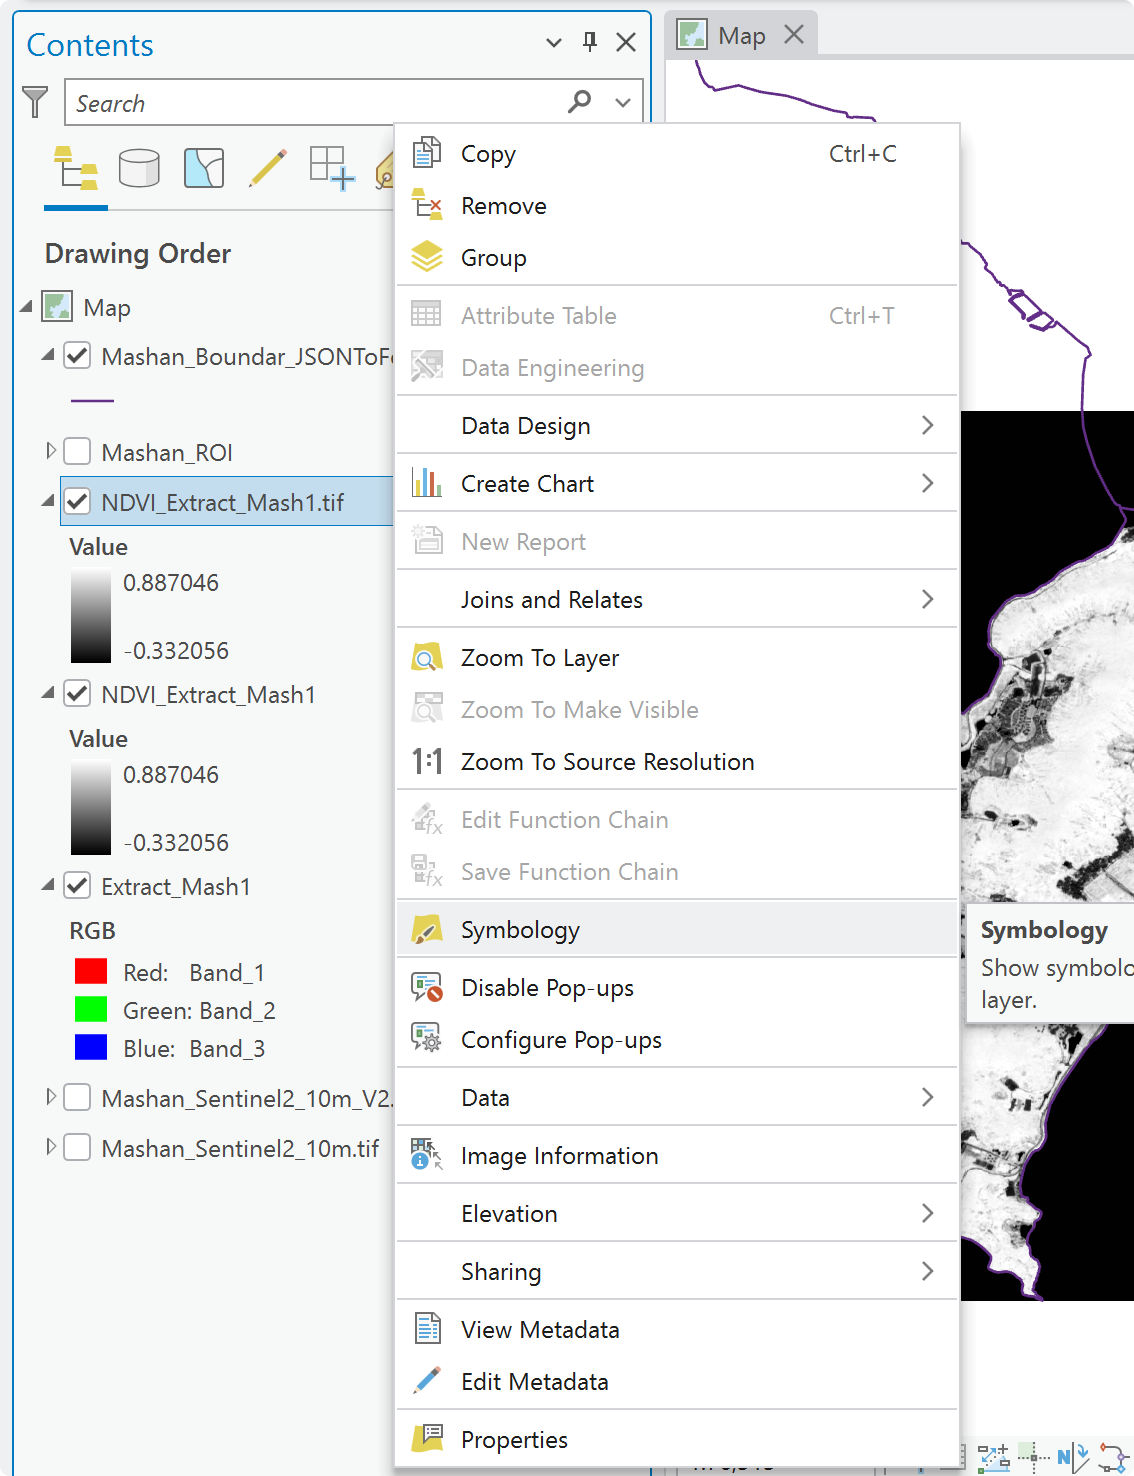Open List By Snapping icon
This screenshot has height=1476, width=1134.
332,168
